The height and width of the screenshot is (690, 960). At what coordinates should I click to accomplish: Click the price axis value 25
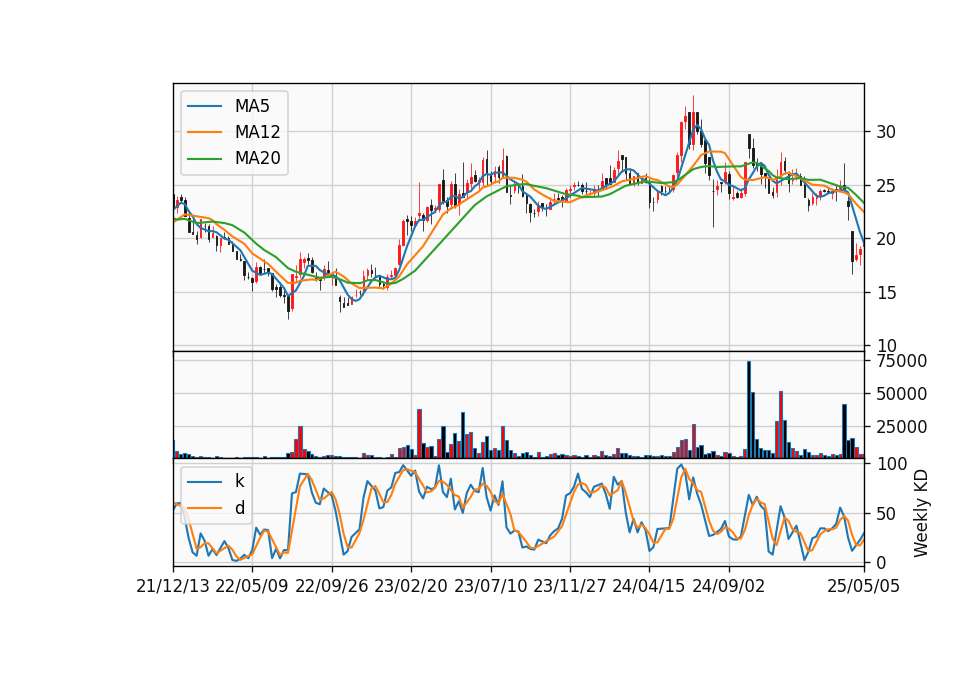point(886,186)
